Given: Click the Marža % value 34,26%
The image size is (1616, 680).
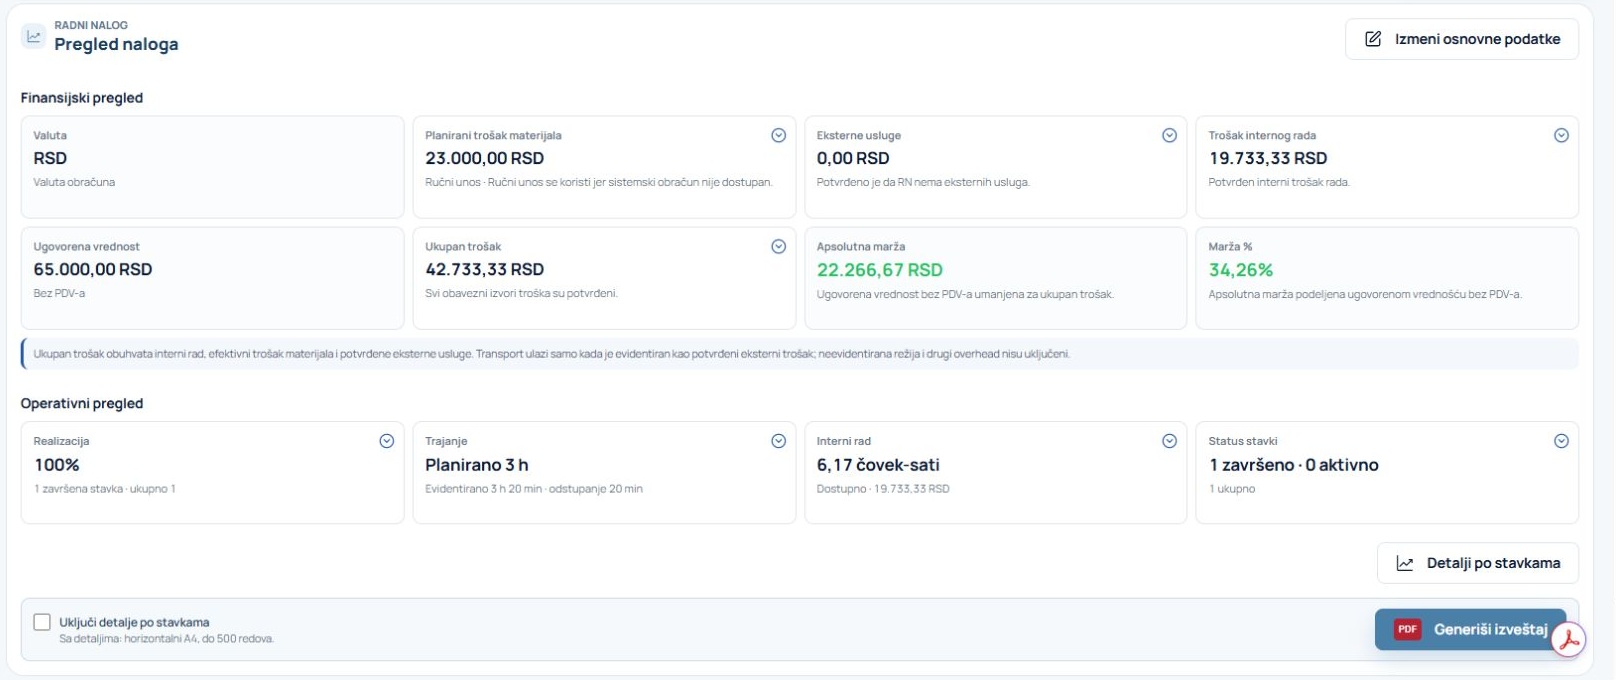Looking at the screenshot, I should click(1240, 270).
